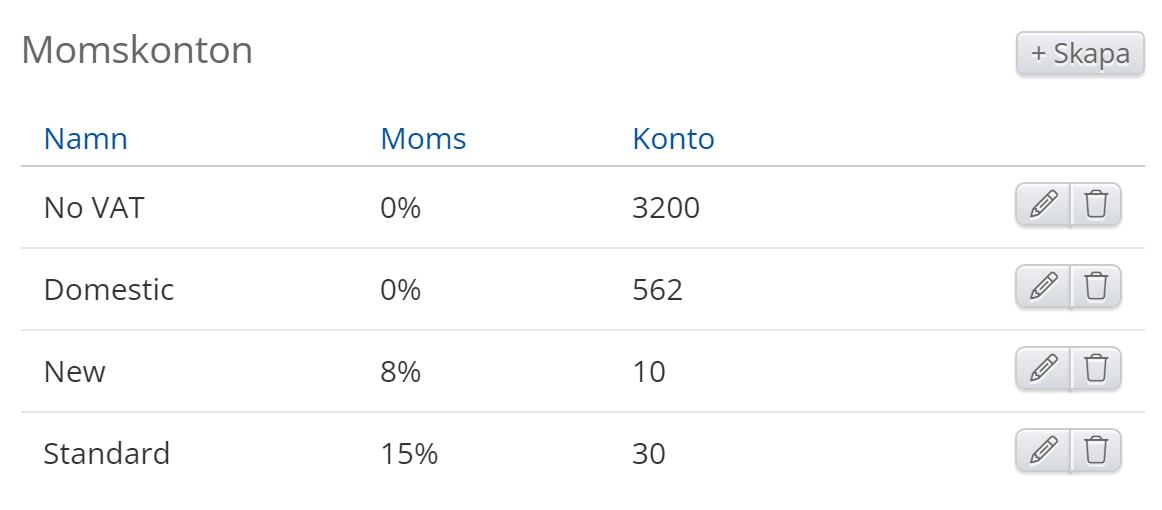The image size is (1162, 510).
Task: Delete the Domestic VAT account
Action: point(1097,288)
